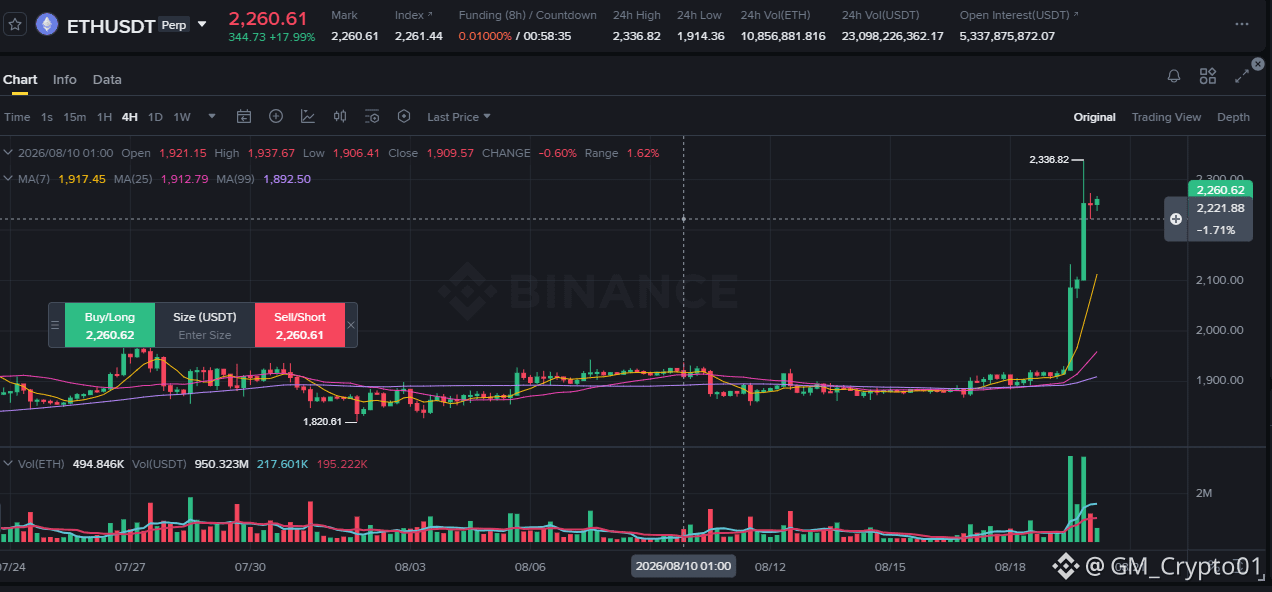Click the 08/06 date axis label
This screenshot has height=592, width=1272.
click(x=530, y=566)
